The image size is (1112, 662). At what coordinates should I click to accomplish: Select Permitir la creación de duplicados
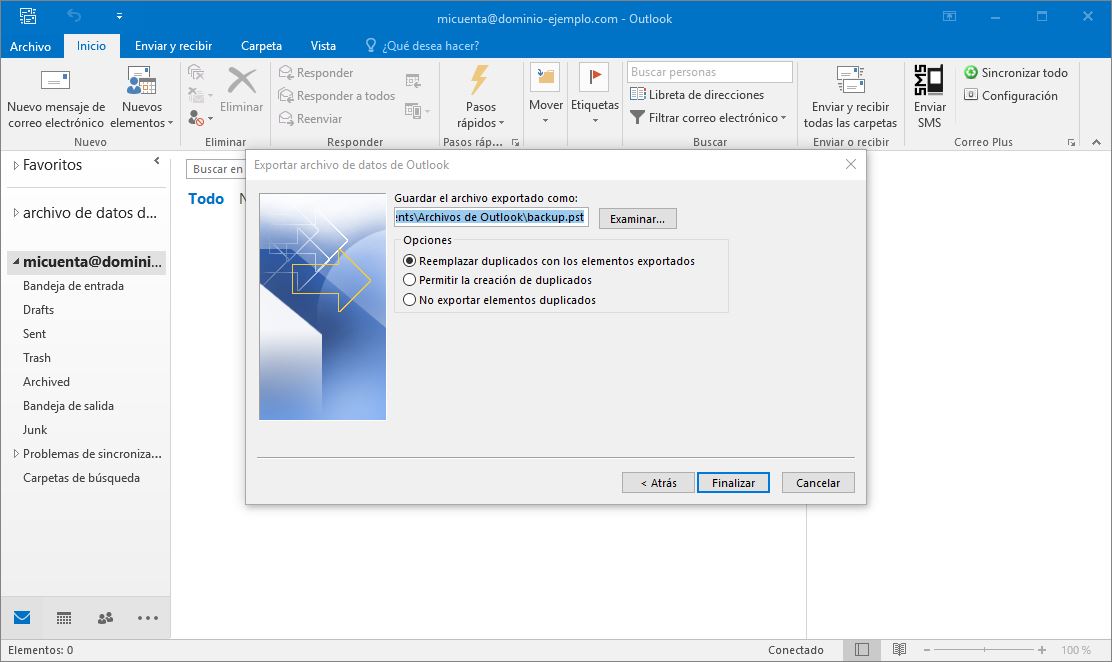click(x=497, y=280)
